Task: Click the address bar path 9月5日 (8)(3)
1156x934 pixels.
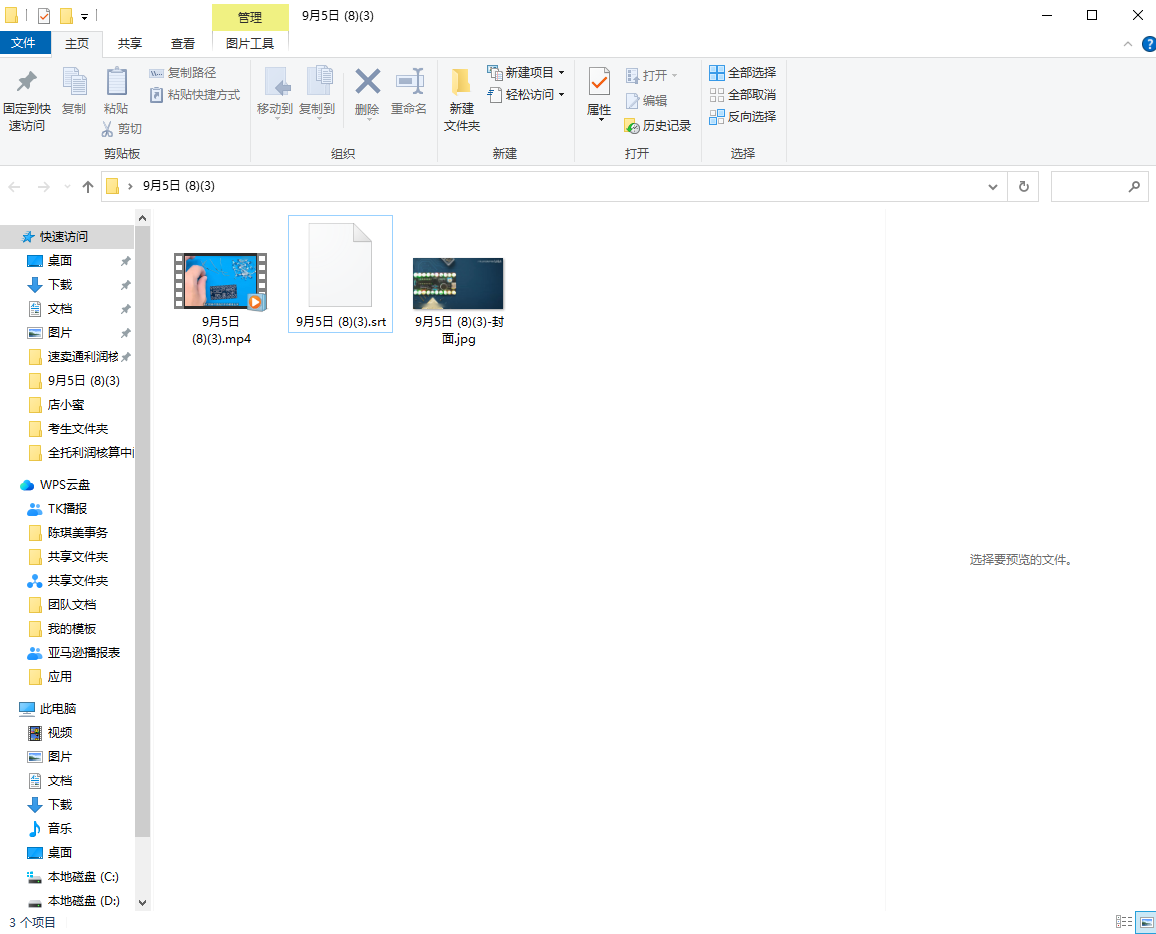Action: 178,186
